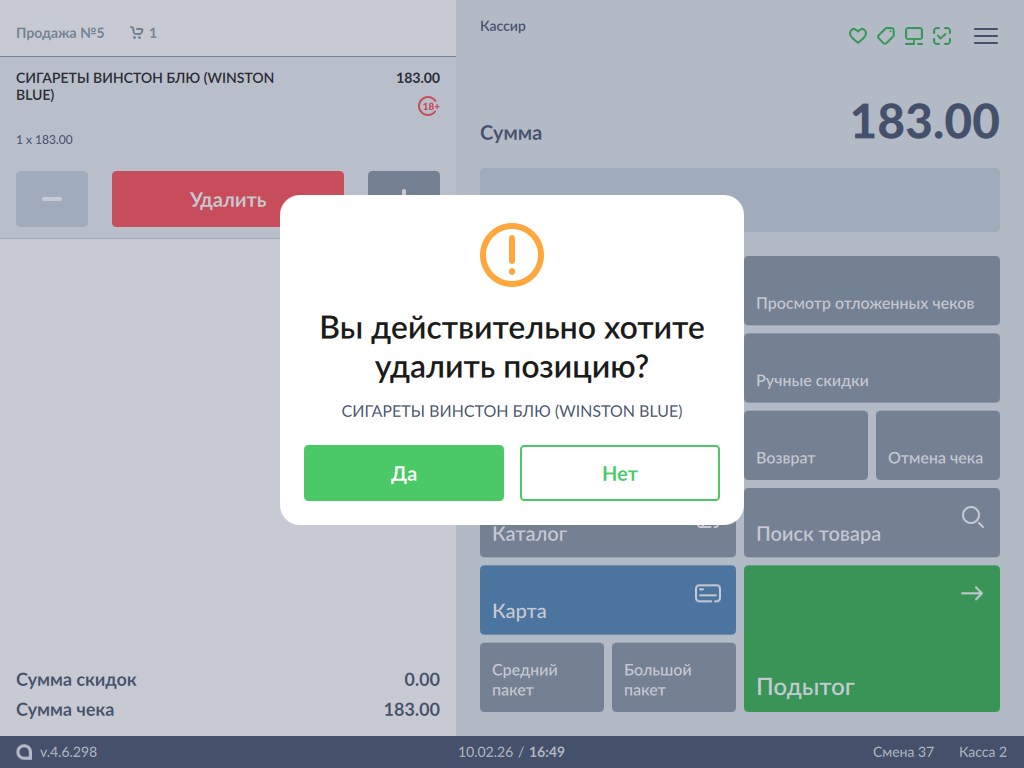Confirm deletion with the Да button
Image resolution: width=1024 pixels, height=768 pixels.
(403, 473)
